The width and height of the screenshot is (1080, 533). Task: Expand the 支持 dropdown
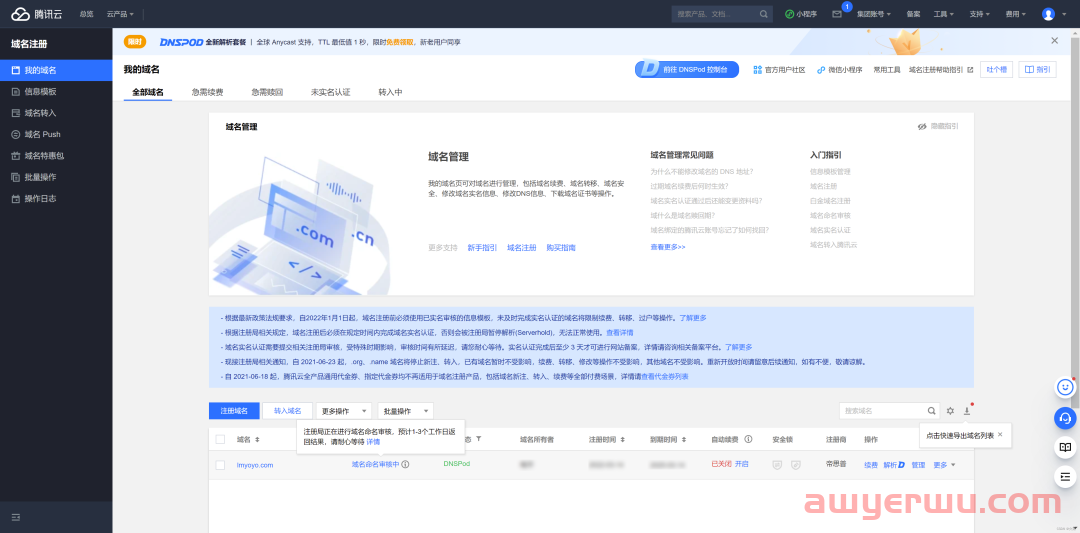[979, 14]
